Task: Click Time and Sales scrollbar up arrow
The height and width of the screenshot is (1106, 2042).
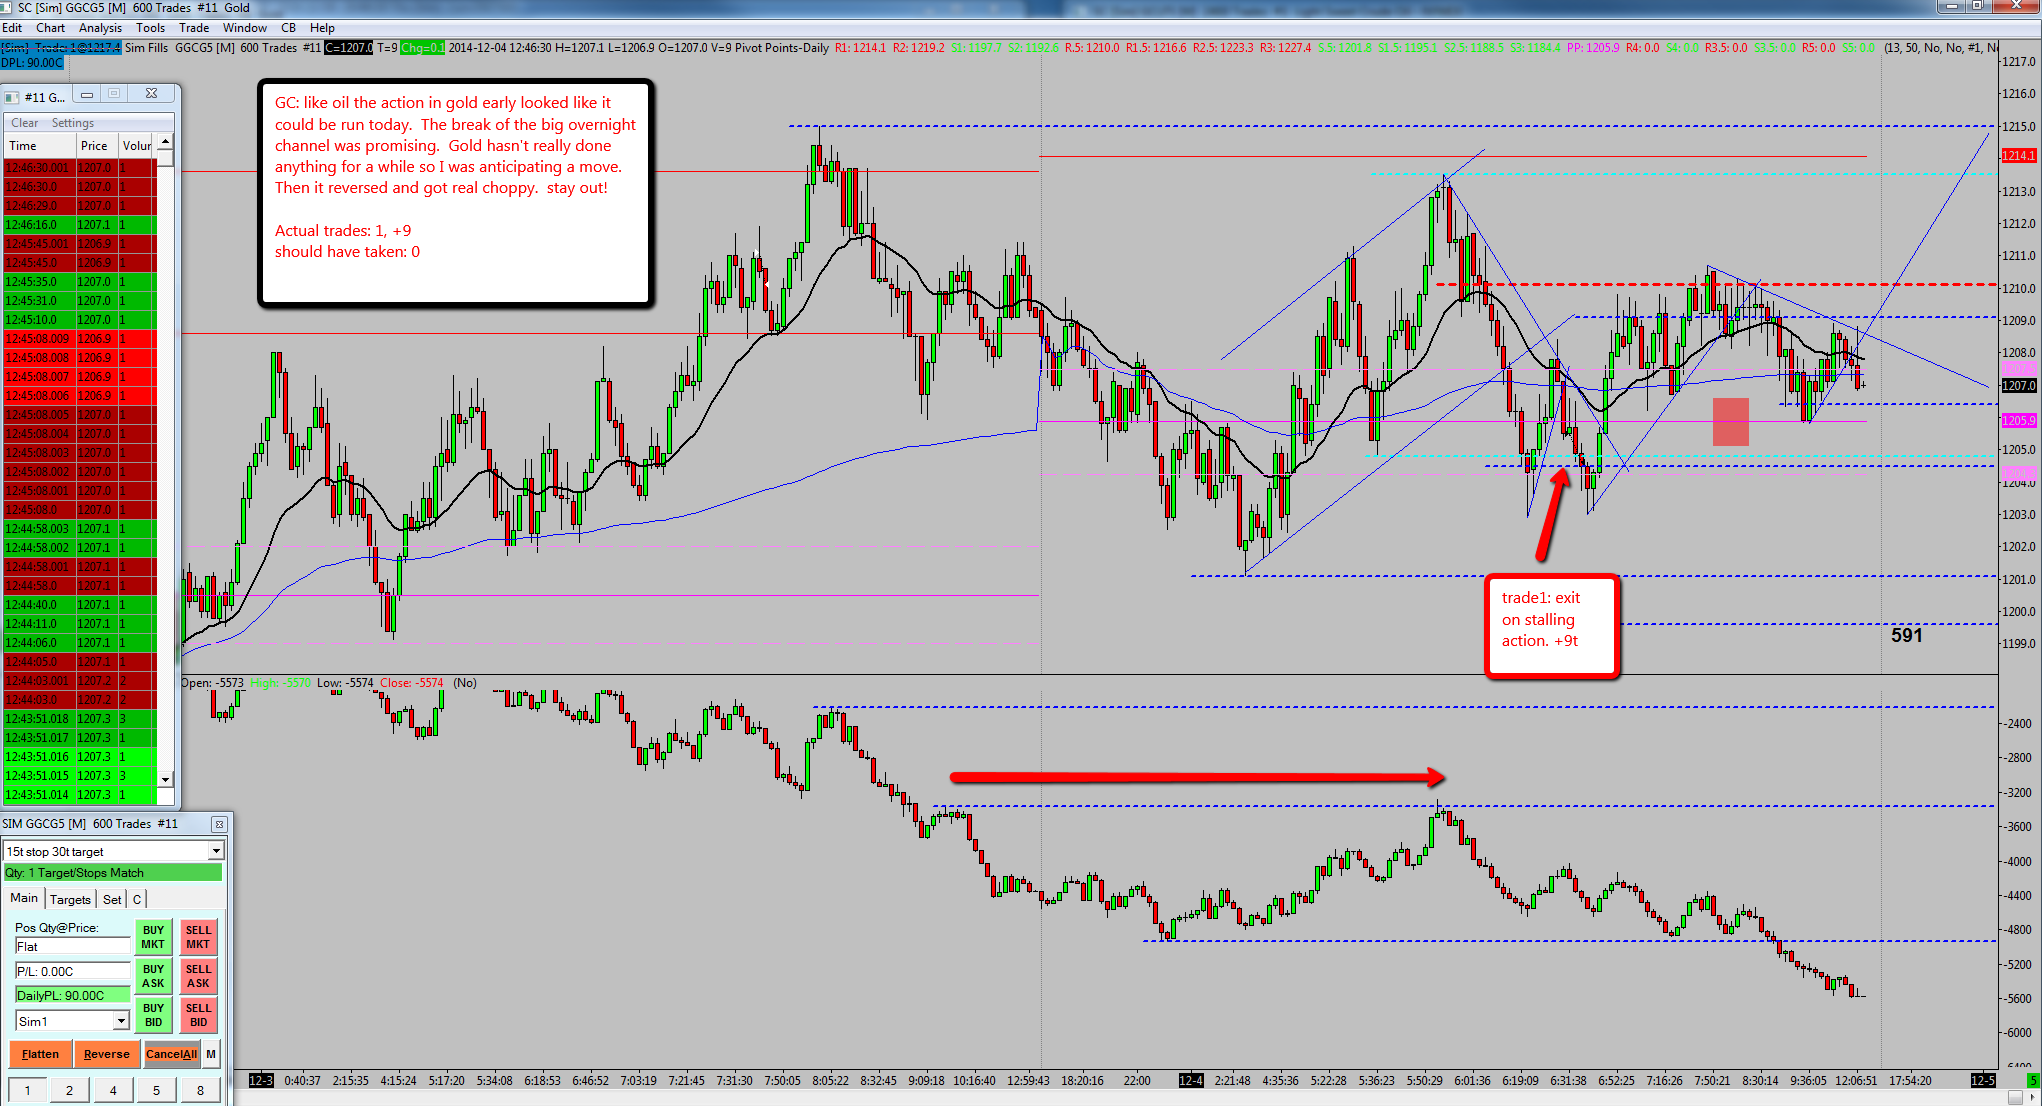Action: pyautogui.click(x=166, y=142)
